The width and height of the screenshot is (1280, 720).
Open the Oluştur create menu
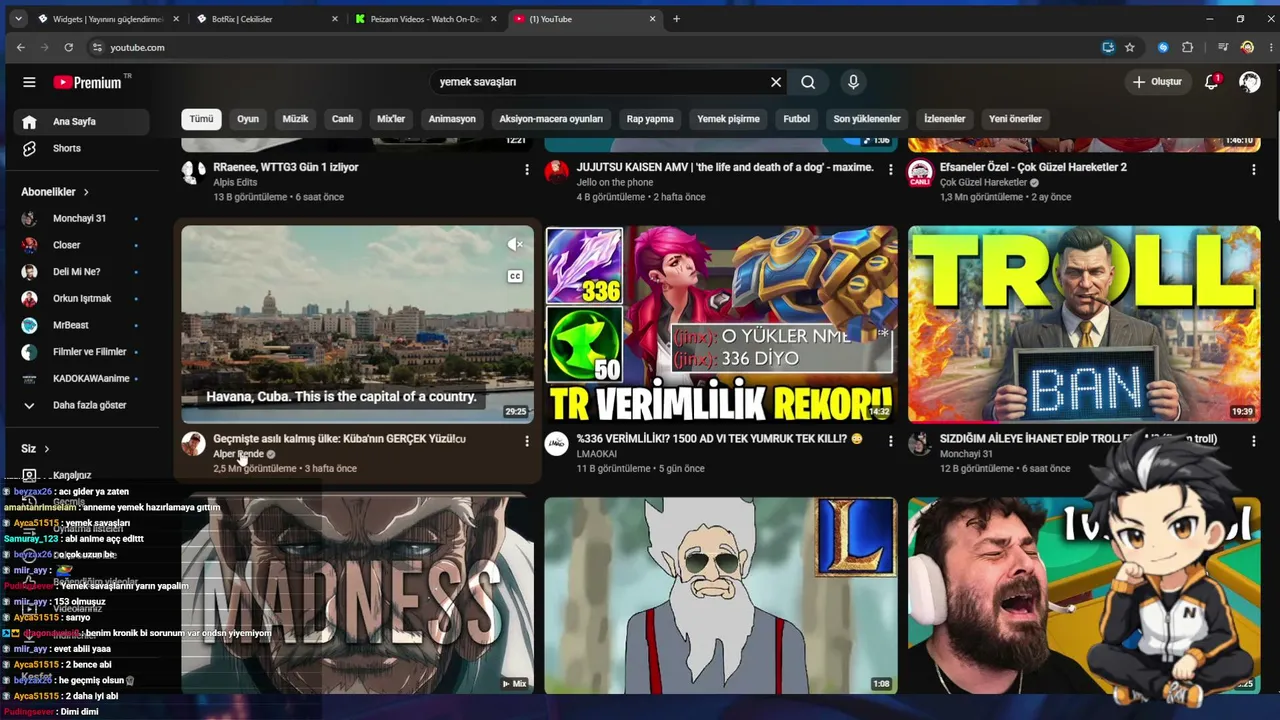1157,82
